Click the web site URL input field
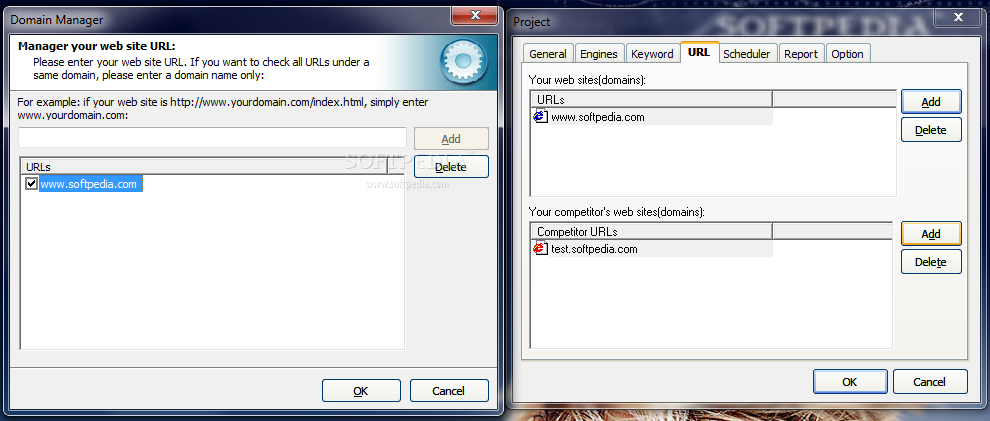This screenshot has width=990, height=421. [x=212, y=138]
